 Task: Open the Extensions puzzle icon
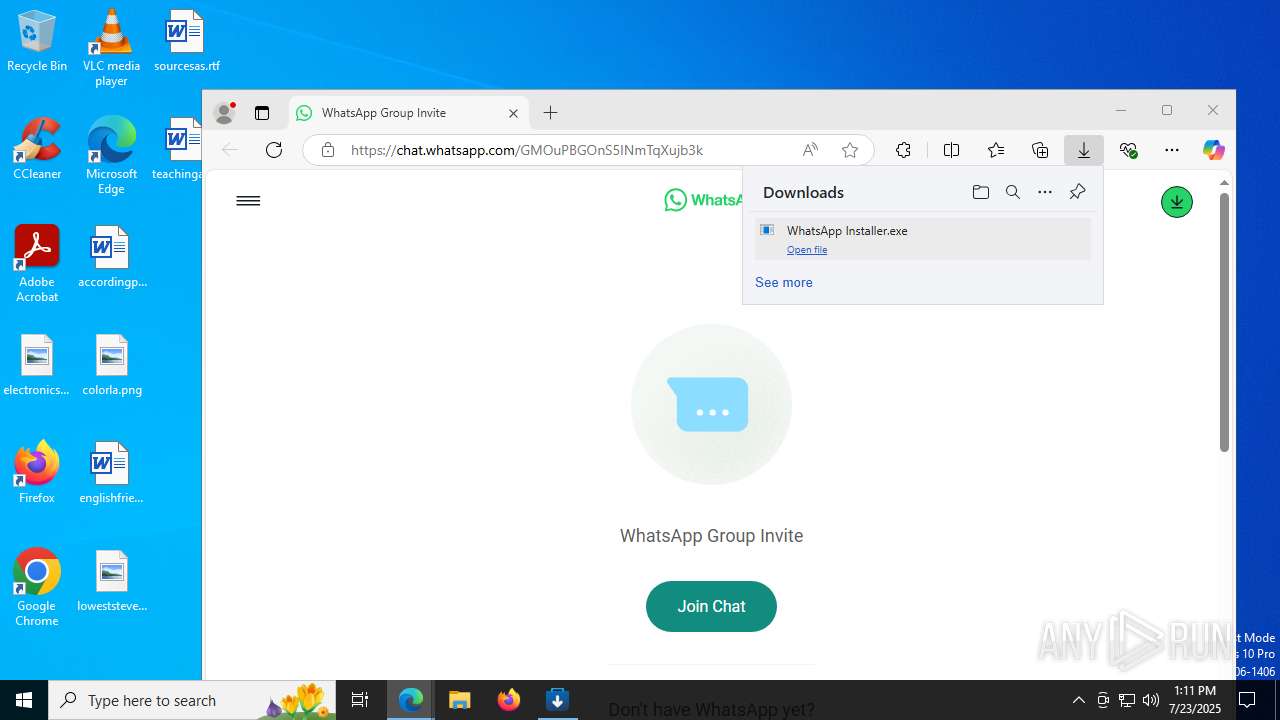tap(903, 150)
